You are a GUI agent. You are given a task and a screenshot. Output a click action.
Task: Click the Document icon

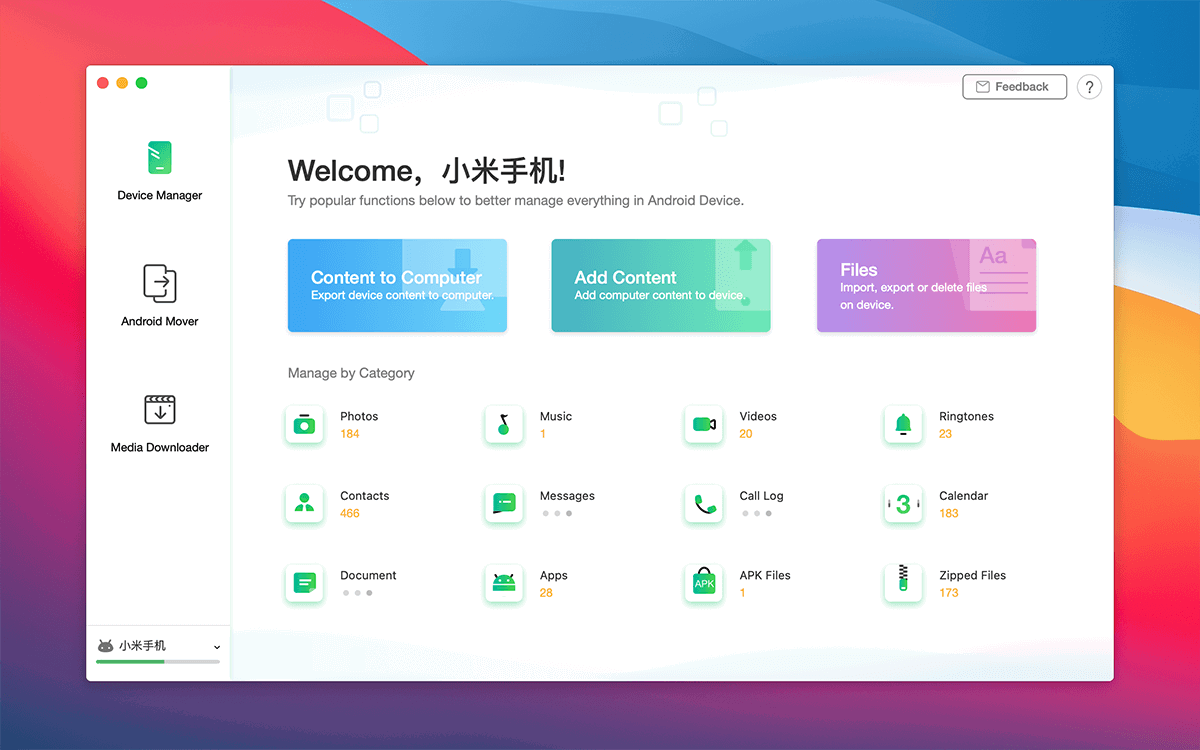[x=304, y=583]
